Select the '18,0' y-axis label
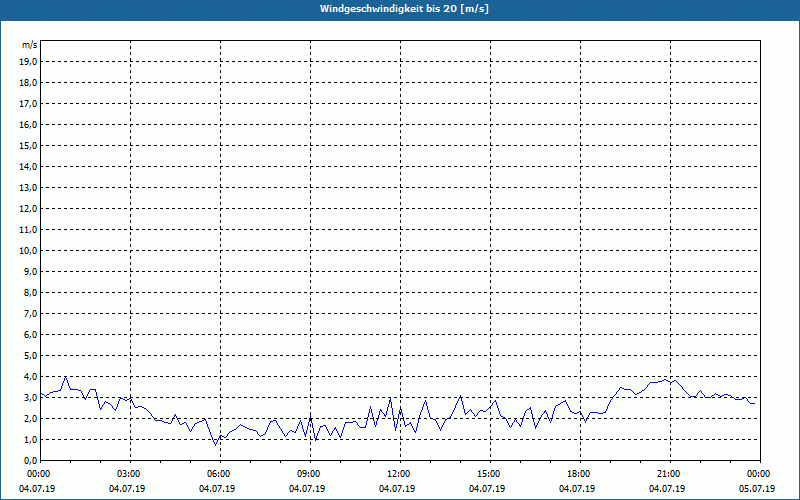 tap(28, 83)
